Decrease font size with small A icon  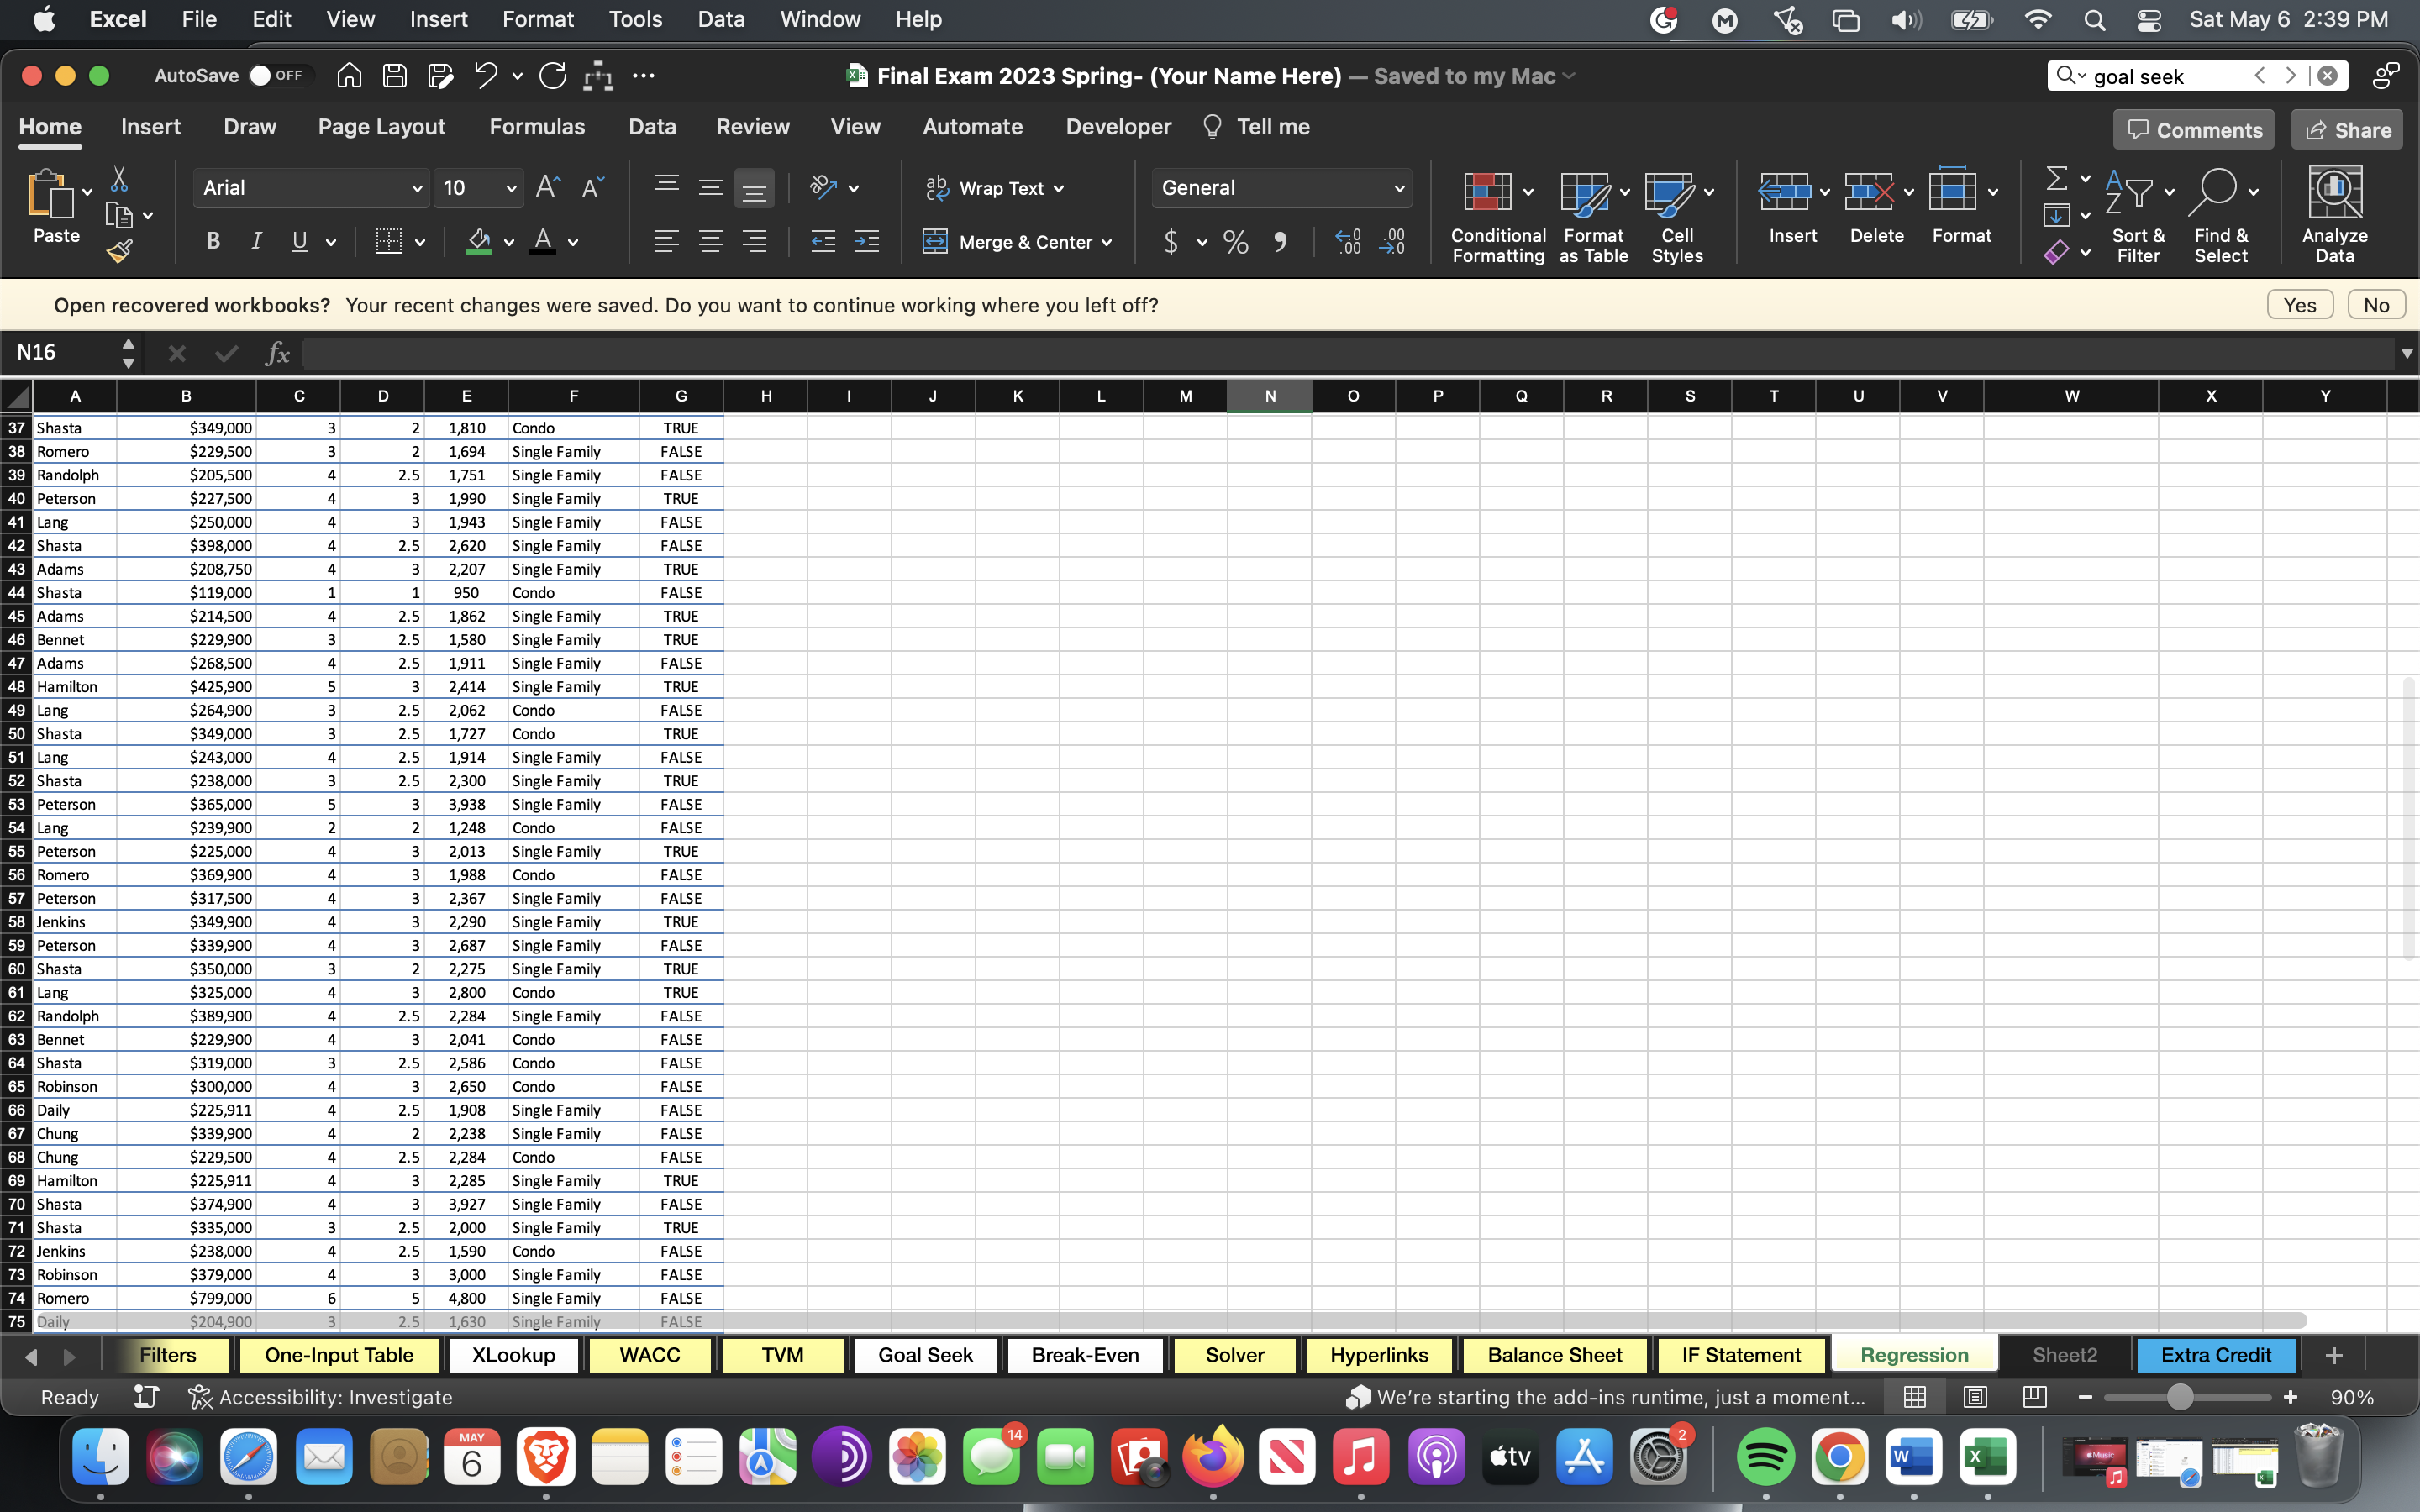click(x=592, y=187)
